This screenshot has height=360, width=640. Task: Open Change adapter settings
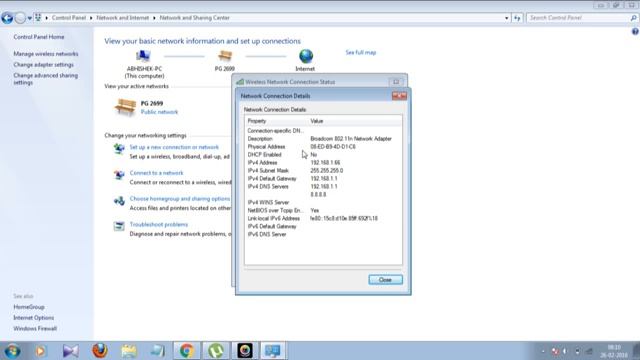(43, 64)
